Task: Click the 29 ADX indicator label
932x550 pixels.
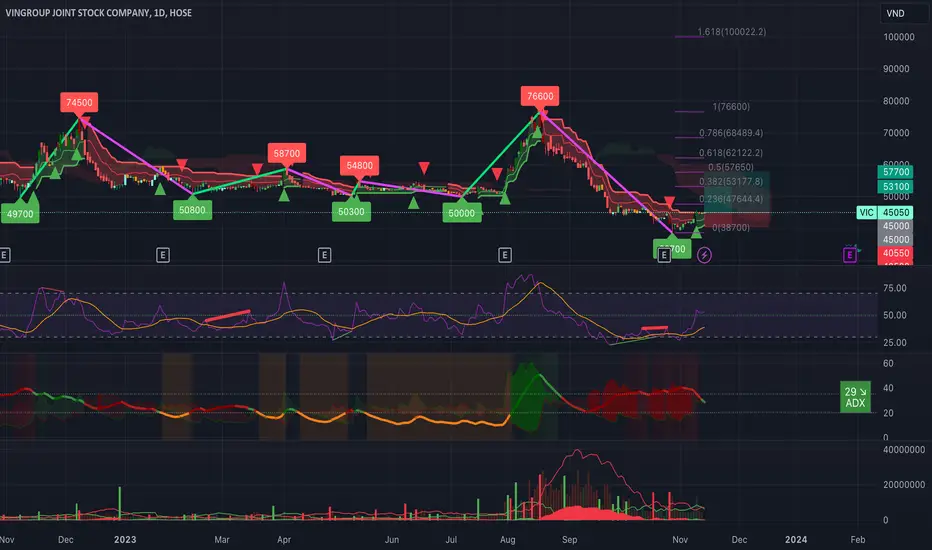Action: click(x=855, y=397)
